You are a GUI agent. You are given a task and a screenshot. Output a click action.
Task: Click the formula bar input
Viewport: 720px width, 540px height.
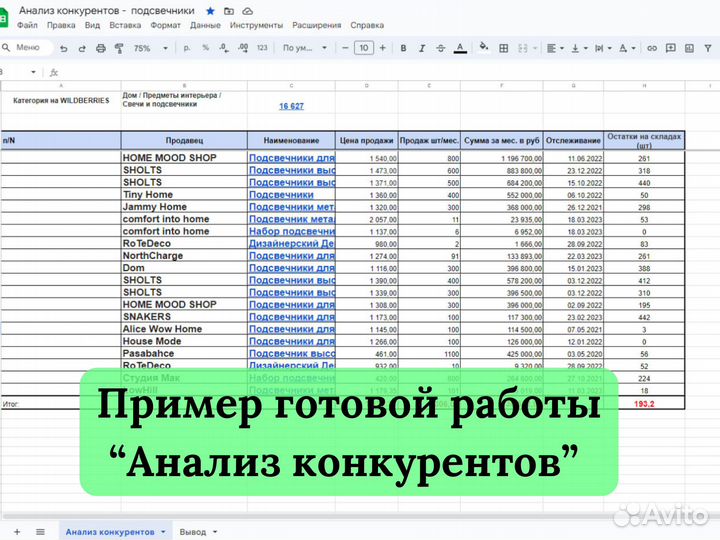390,72
